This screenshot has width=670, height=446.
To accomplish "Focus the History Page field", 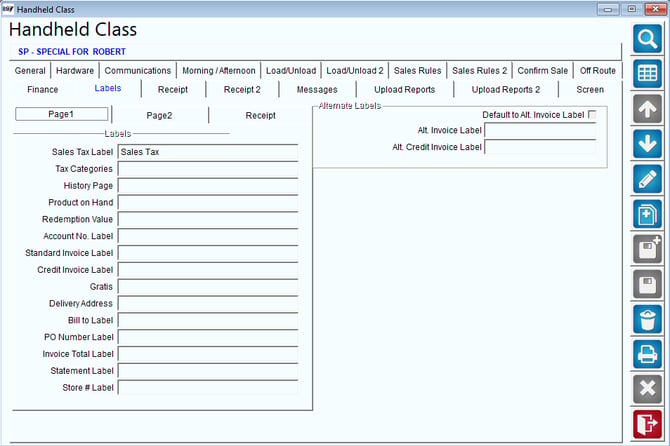I will pos(208,186).
